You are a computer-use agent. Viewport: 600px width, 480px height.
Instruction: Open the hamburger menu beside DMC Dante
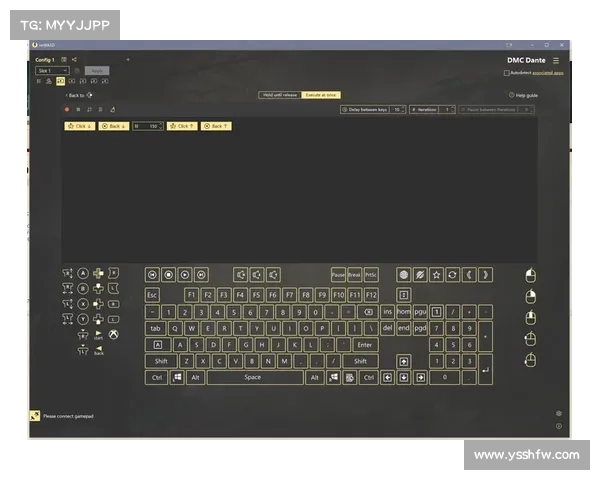[x=557, y=60]
